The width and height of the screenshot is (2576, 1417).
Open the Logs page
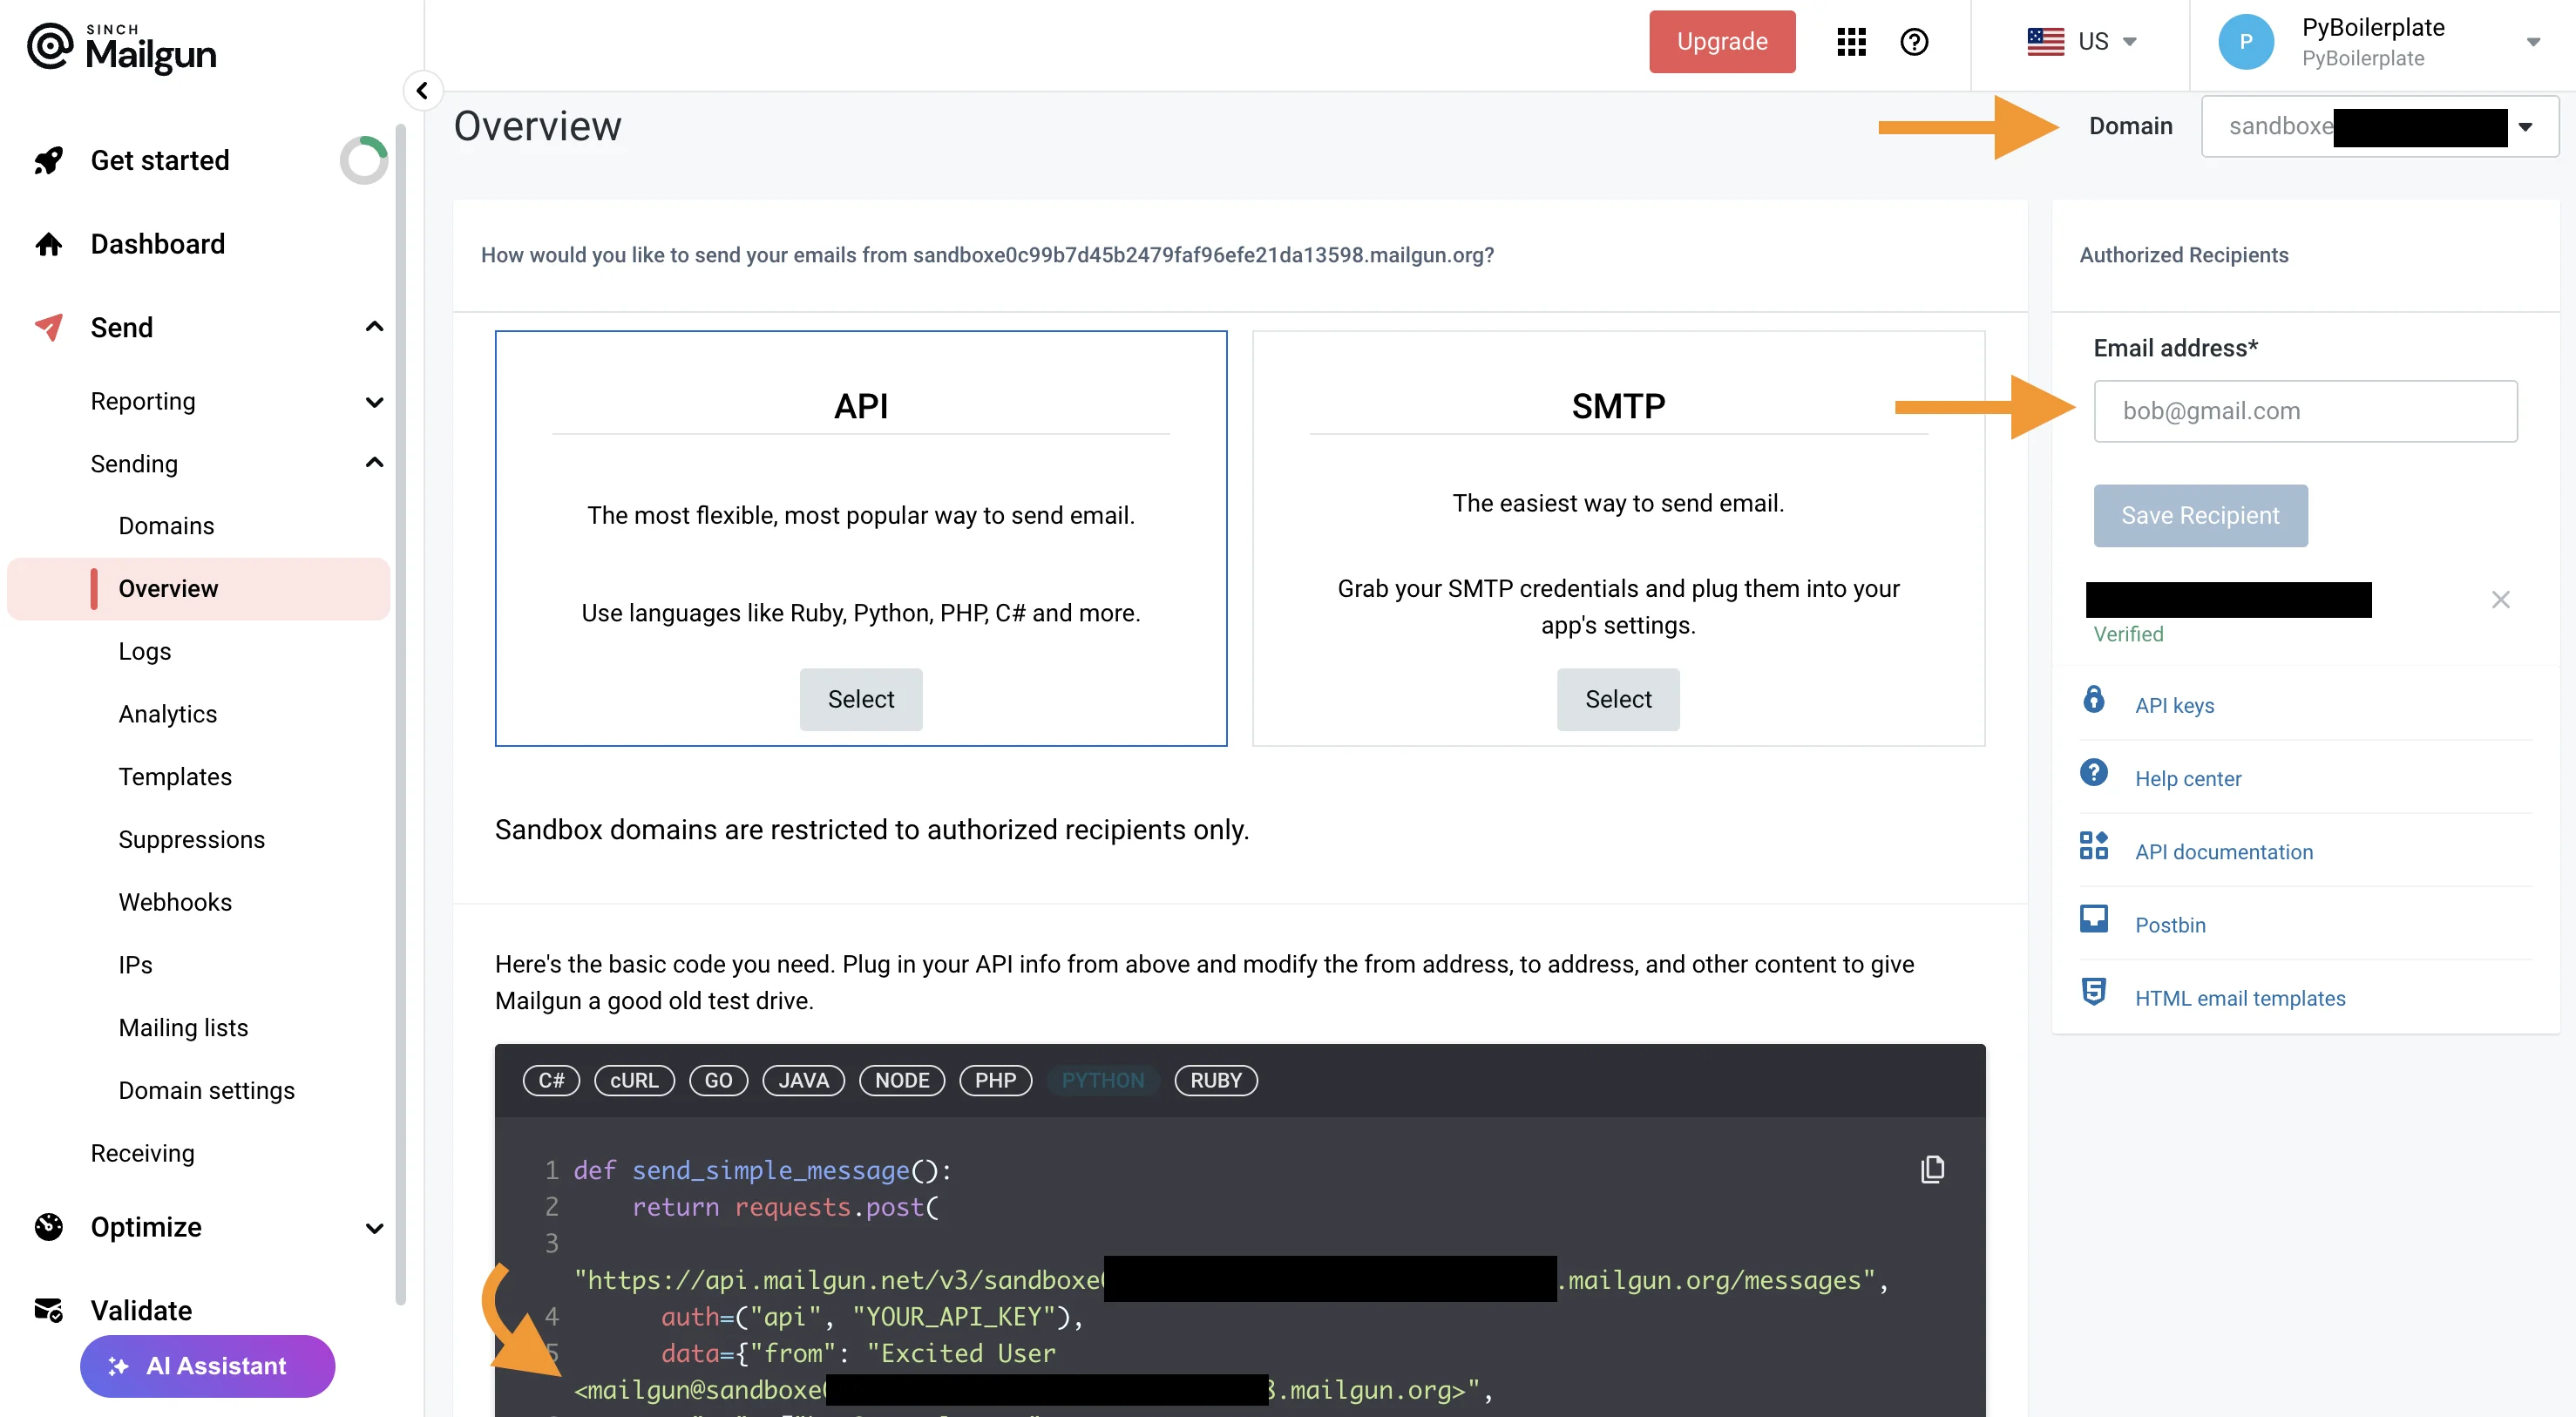(x=144, y=651)
